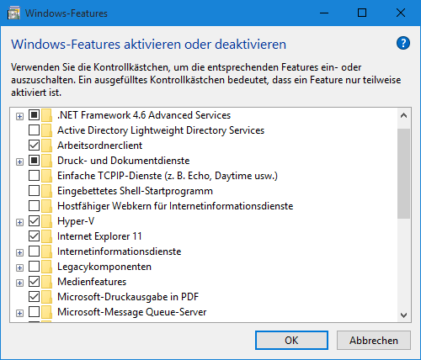Image resolution: width=421 pixels, height=360 pixels.
Task: Select Active Directory Lightweight Directory Services label
Action: click(161, 130)
